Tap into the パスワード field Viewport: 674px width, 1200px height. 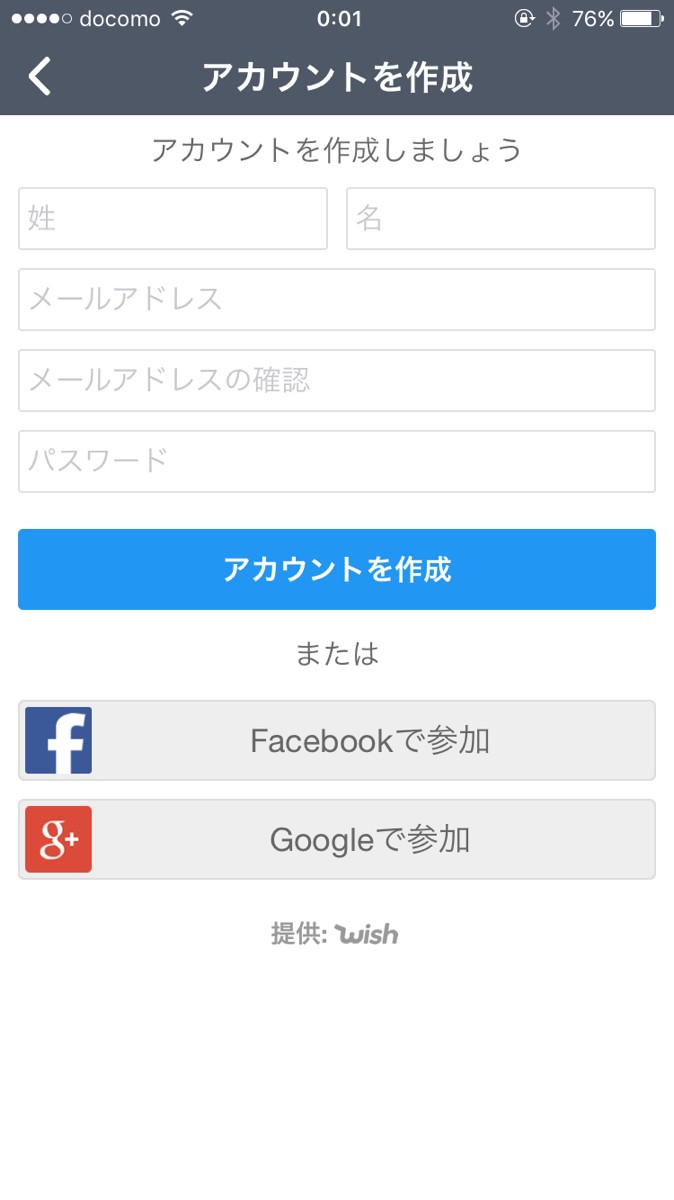coord(337,461)
